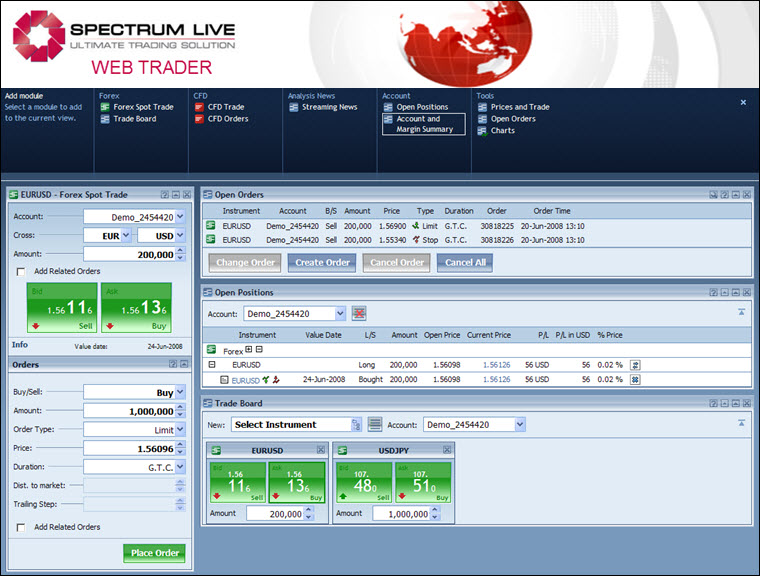This screenshot has height=576, width=760.
Task: Click the list view icon in Trade Board
Action: (375, 425)
